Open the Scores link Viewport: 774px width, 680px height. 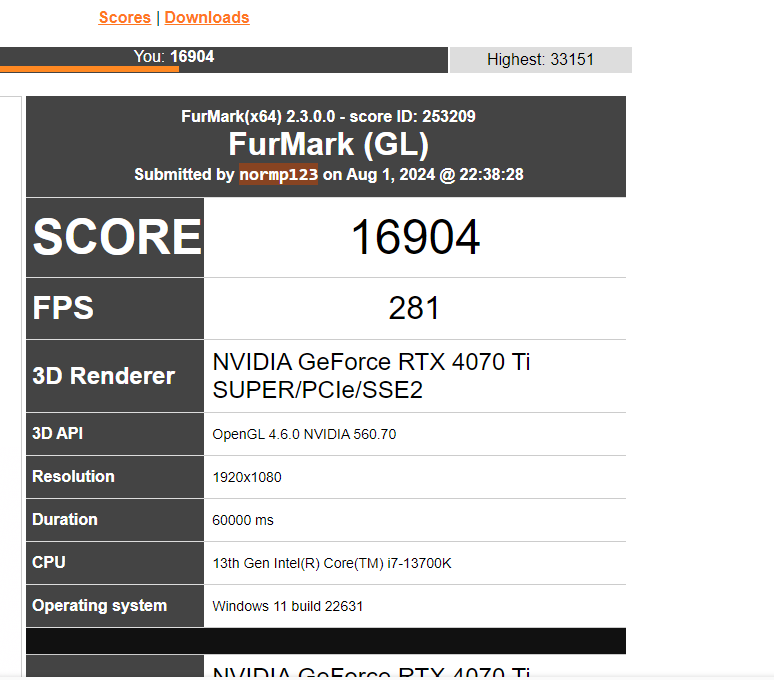point(124,17)
